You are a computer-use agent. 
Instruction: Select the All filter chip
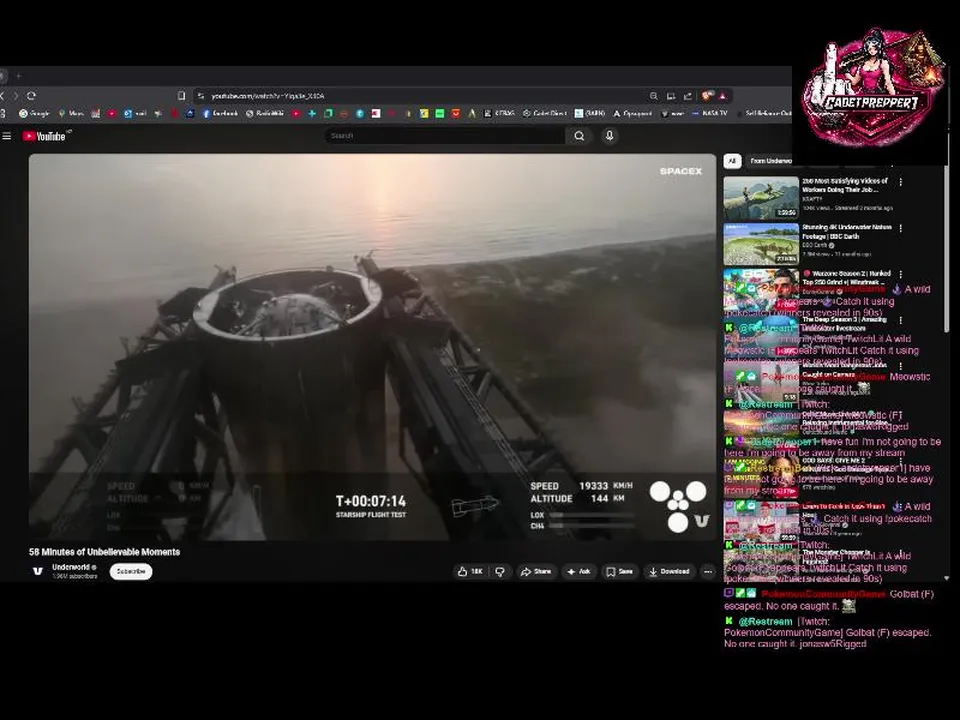[x=732, y=161]
